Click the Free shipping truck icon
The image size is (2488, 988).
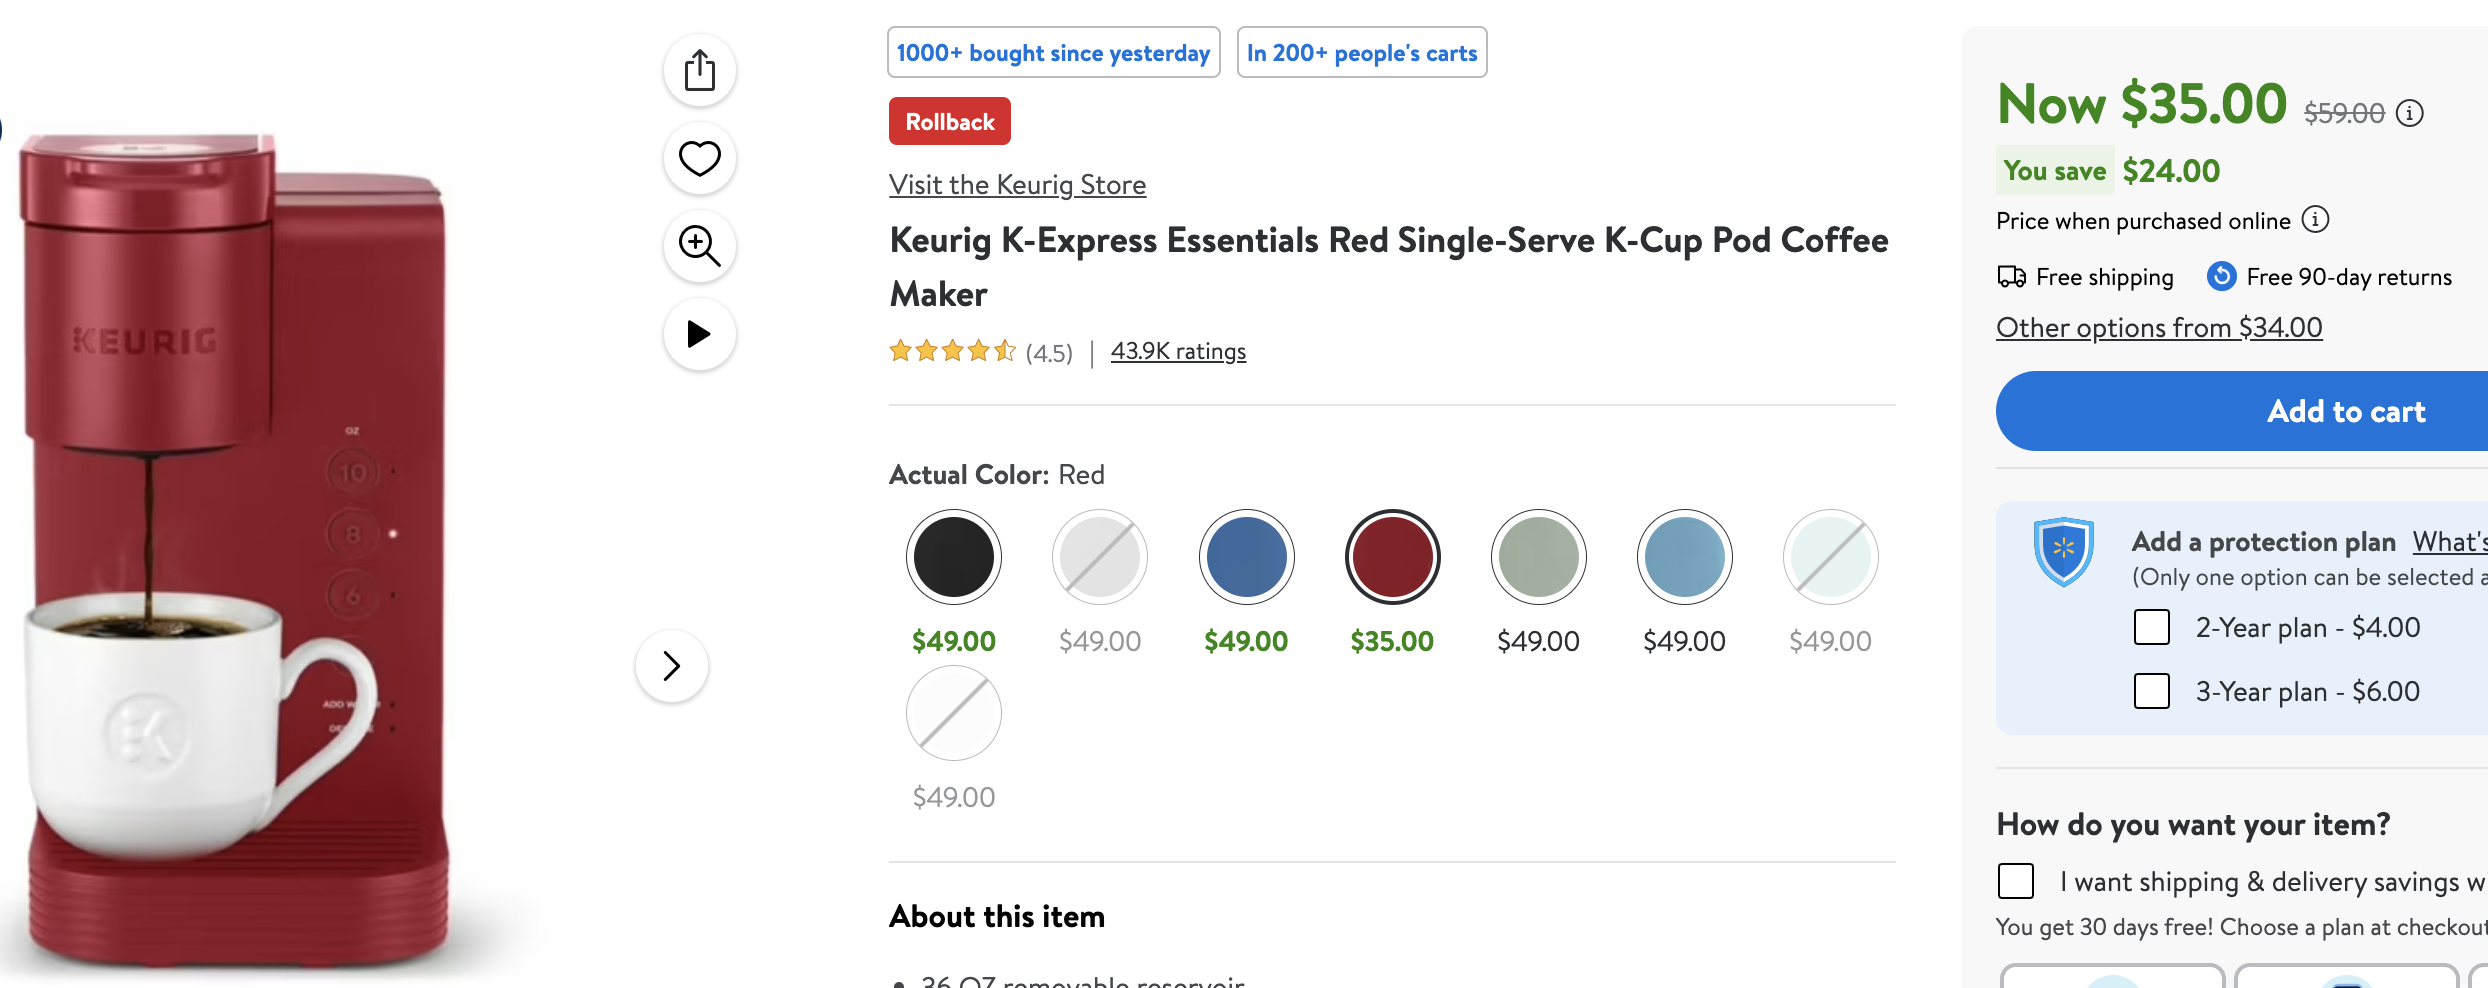click(2011, 276)
